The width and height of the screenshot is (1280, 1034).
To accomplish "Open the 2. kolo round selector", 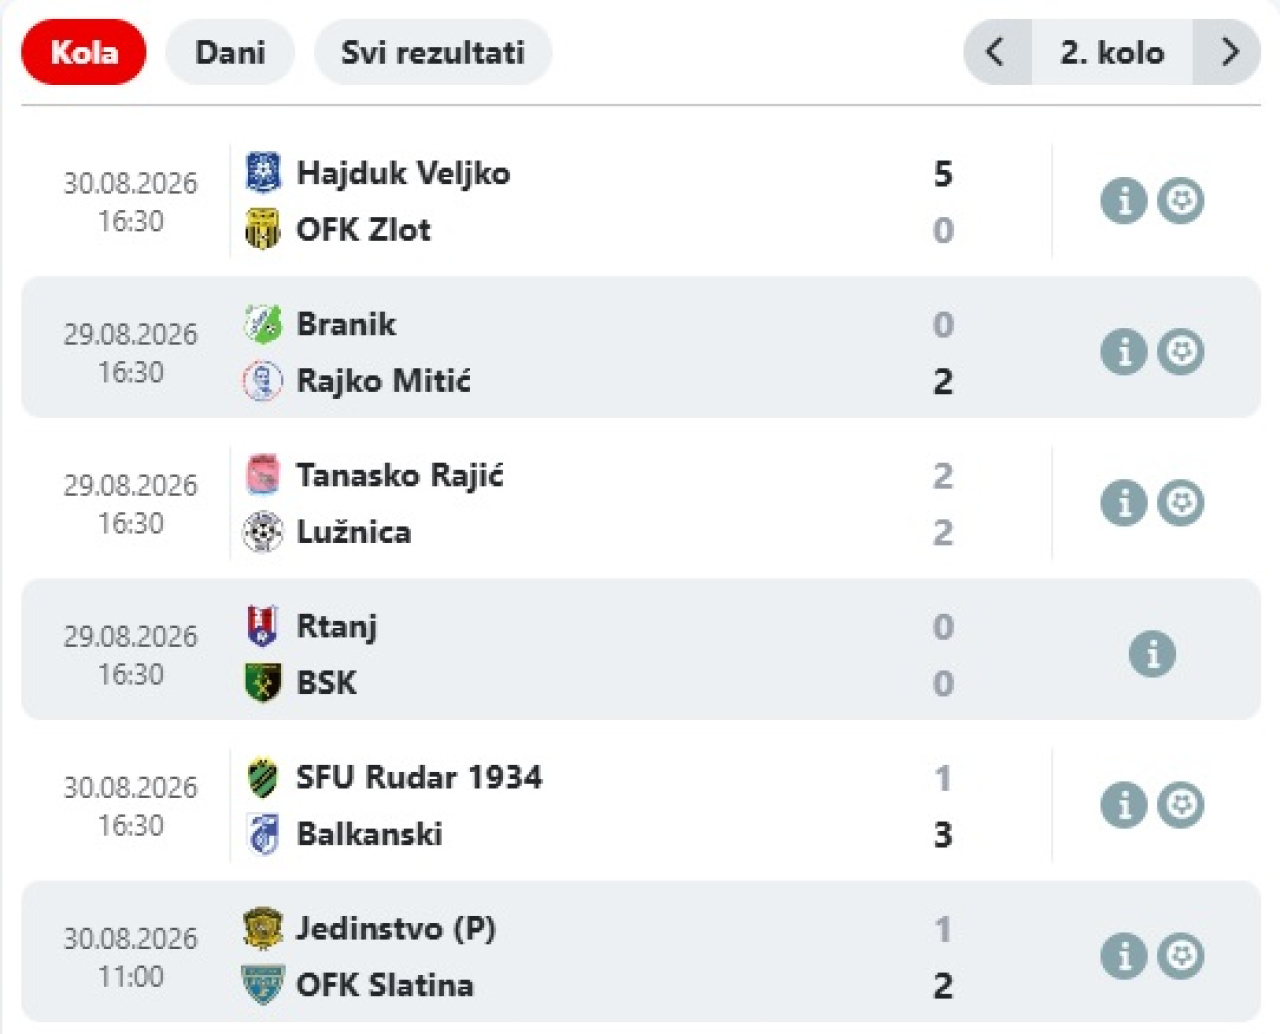I will coord(1112,52).
